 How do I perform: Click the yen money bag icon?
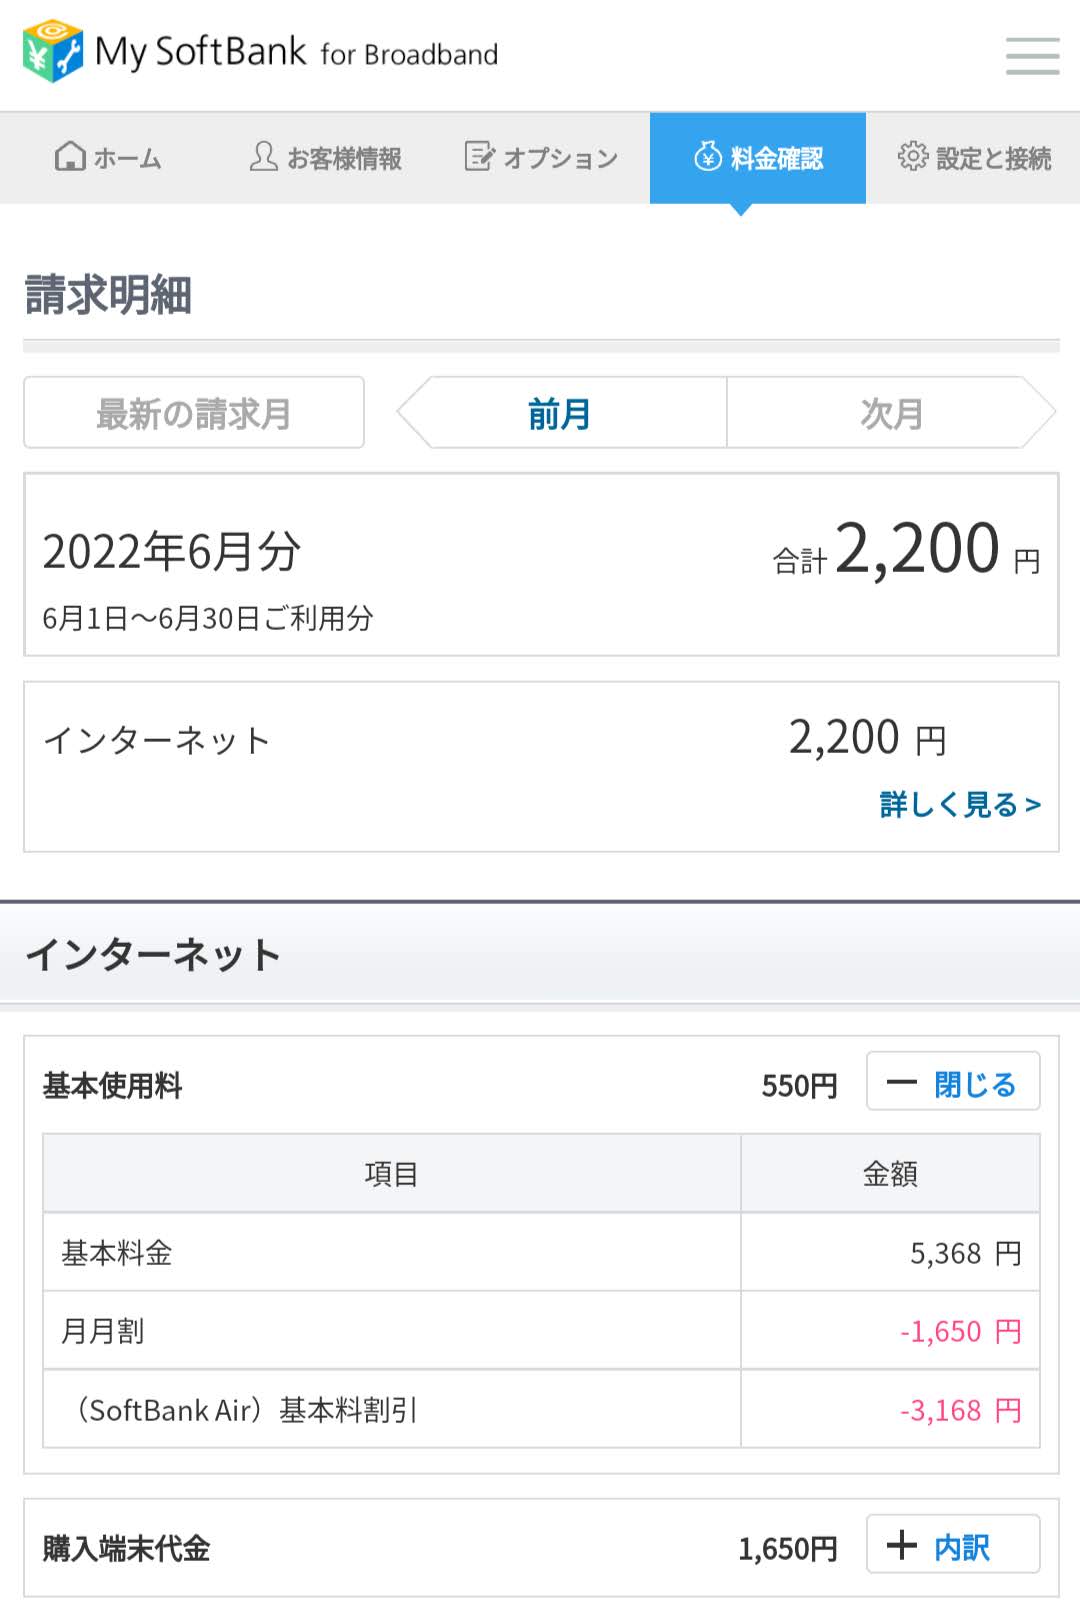(x=708, y=157)
